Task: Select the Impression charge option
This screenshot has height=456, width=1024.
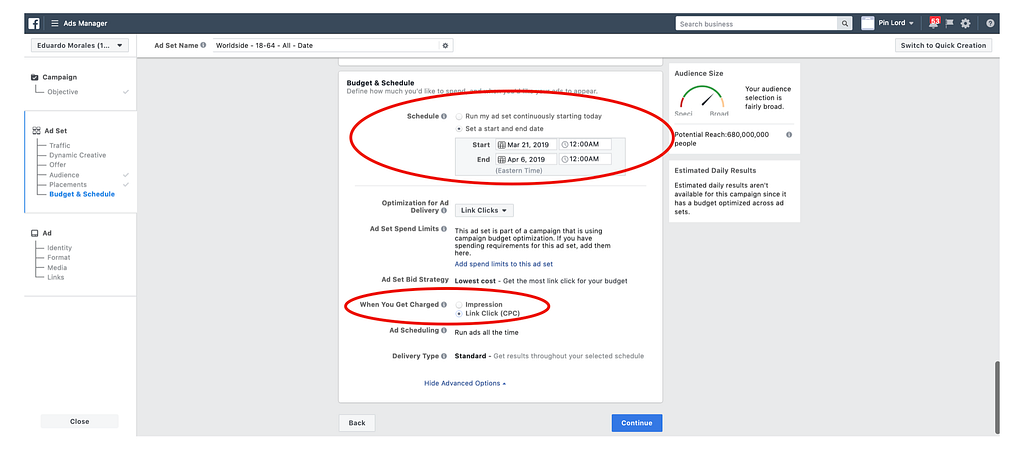Action: click(x=459, y=304)
